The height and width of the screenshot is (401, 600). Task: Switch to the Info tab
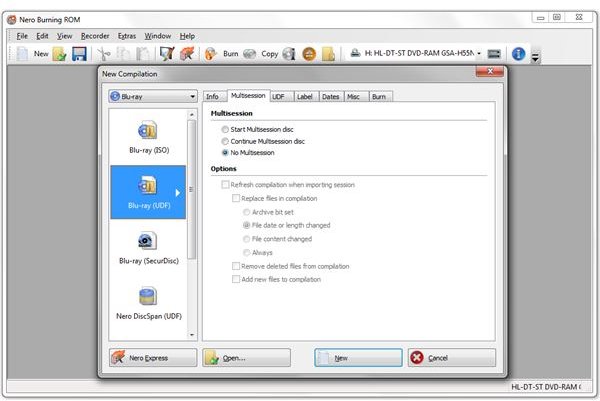pyautogui.click(x=214, y=96)
